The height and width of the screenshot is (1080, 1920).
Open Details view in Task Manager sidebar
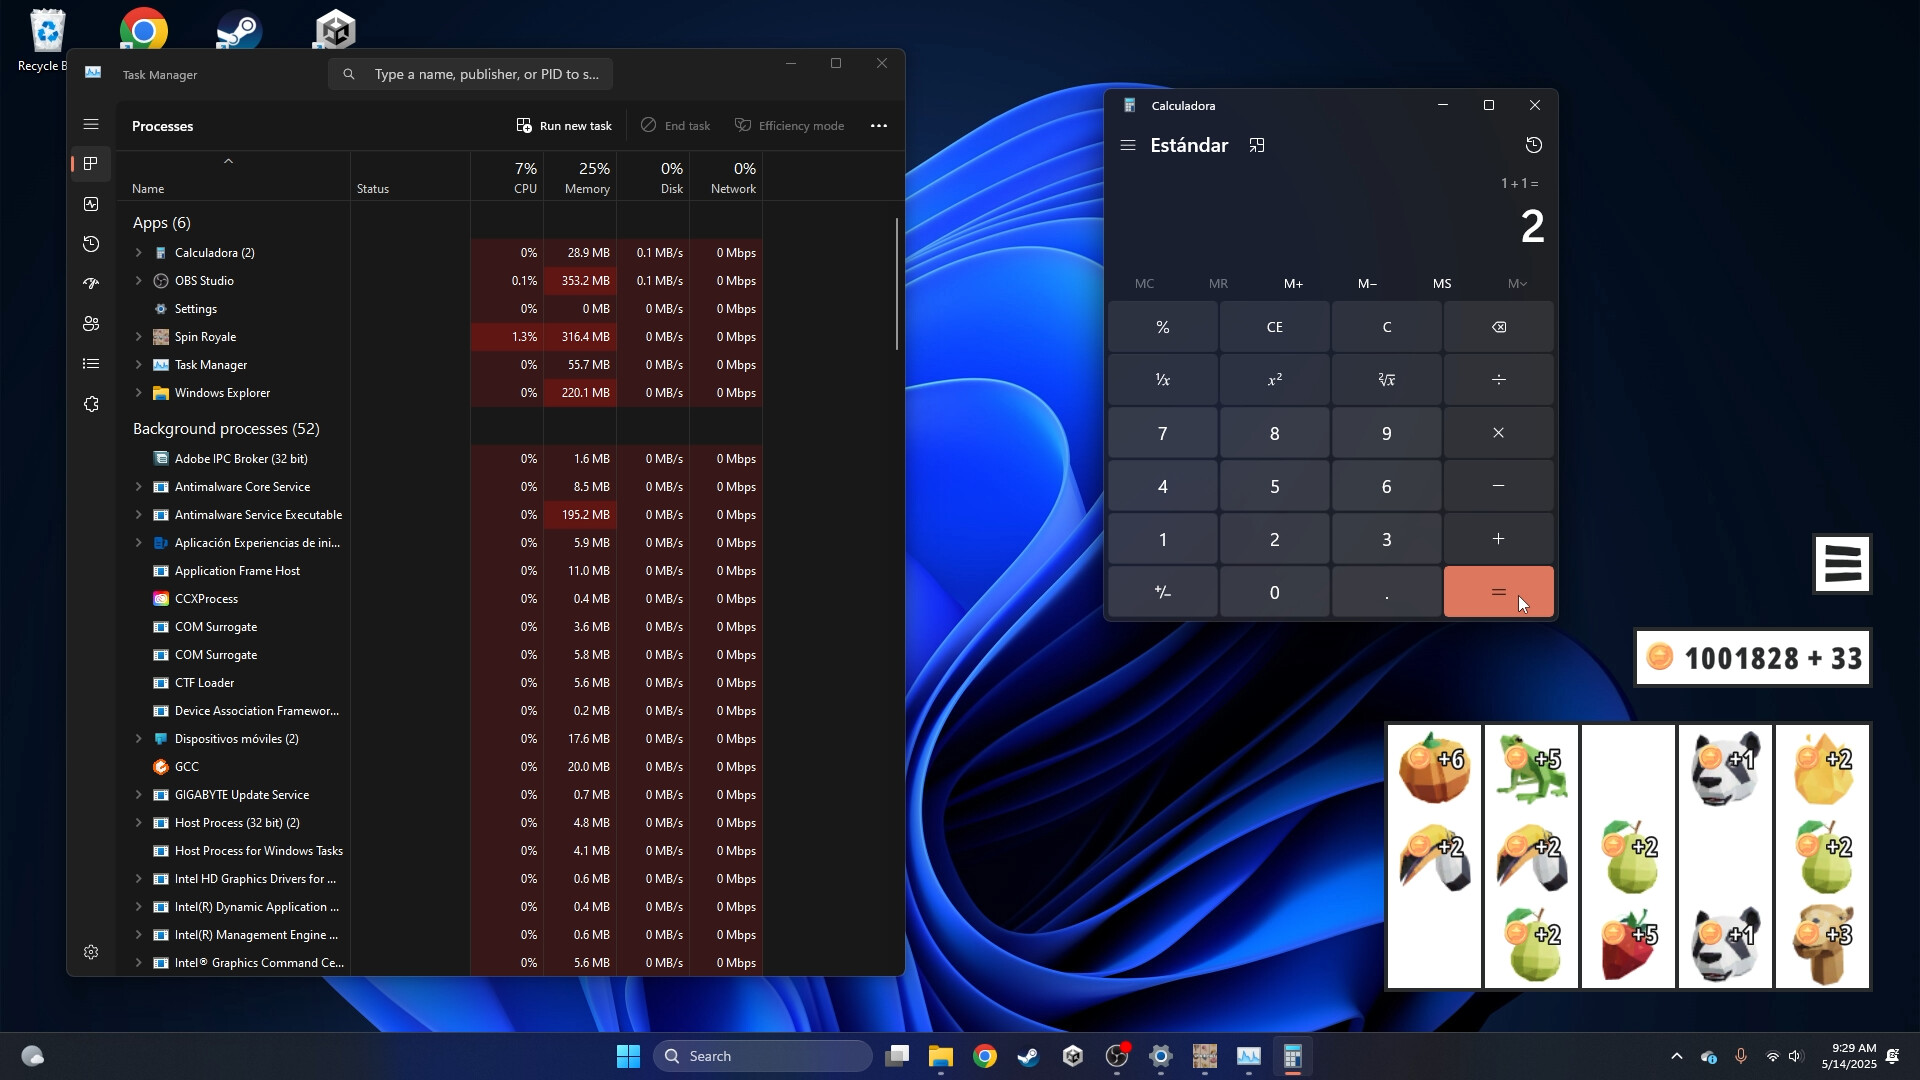pyautogui.click(x=91, y=364)
